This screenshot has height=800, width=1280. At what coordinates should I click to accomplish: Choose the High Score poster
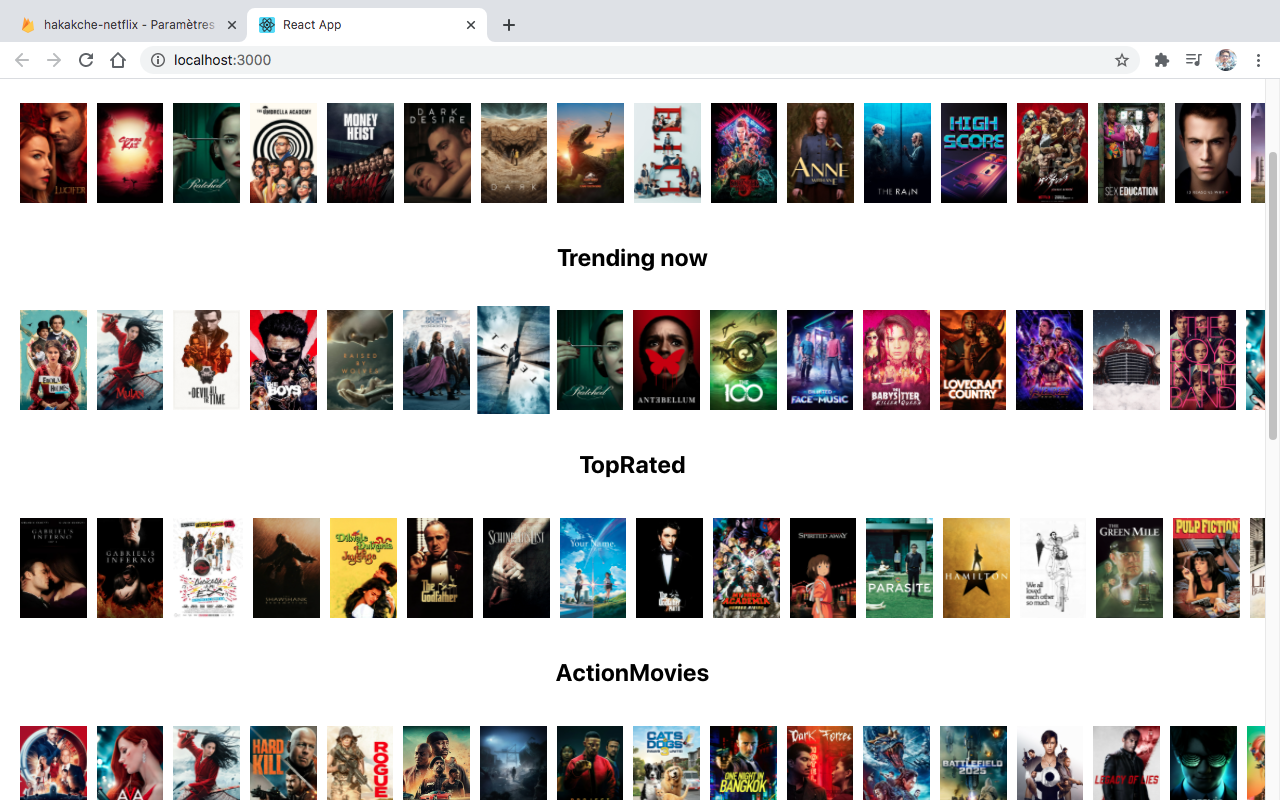pos(974,153)
